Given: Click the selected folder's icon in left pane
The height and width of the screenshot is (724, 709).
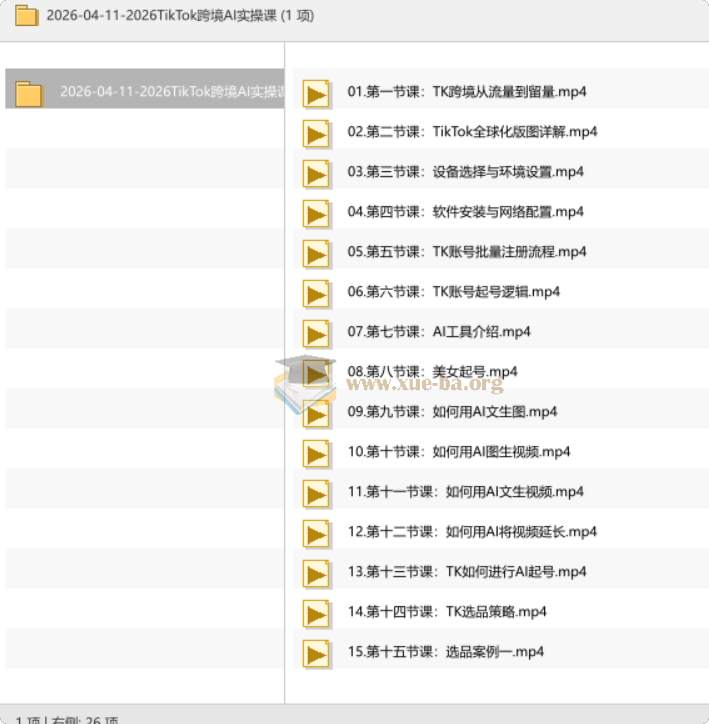Looking at the screenshot, I should pyautogui.click(x=29, y=94).
